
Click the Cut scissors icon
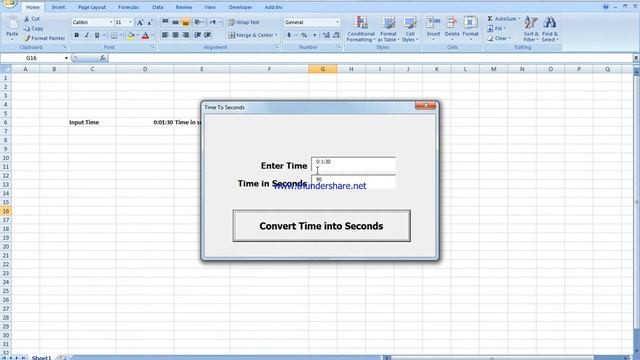pyautogui.click(x=27, y=19)
